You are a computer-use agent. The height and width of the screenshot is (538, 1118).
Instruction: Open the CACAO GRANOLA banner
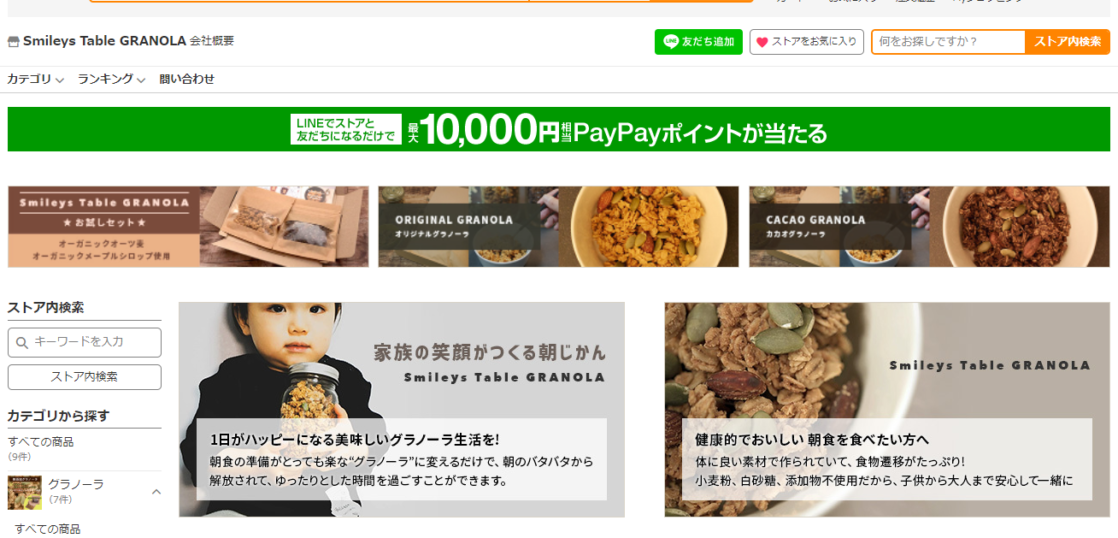click(929, 227)
